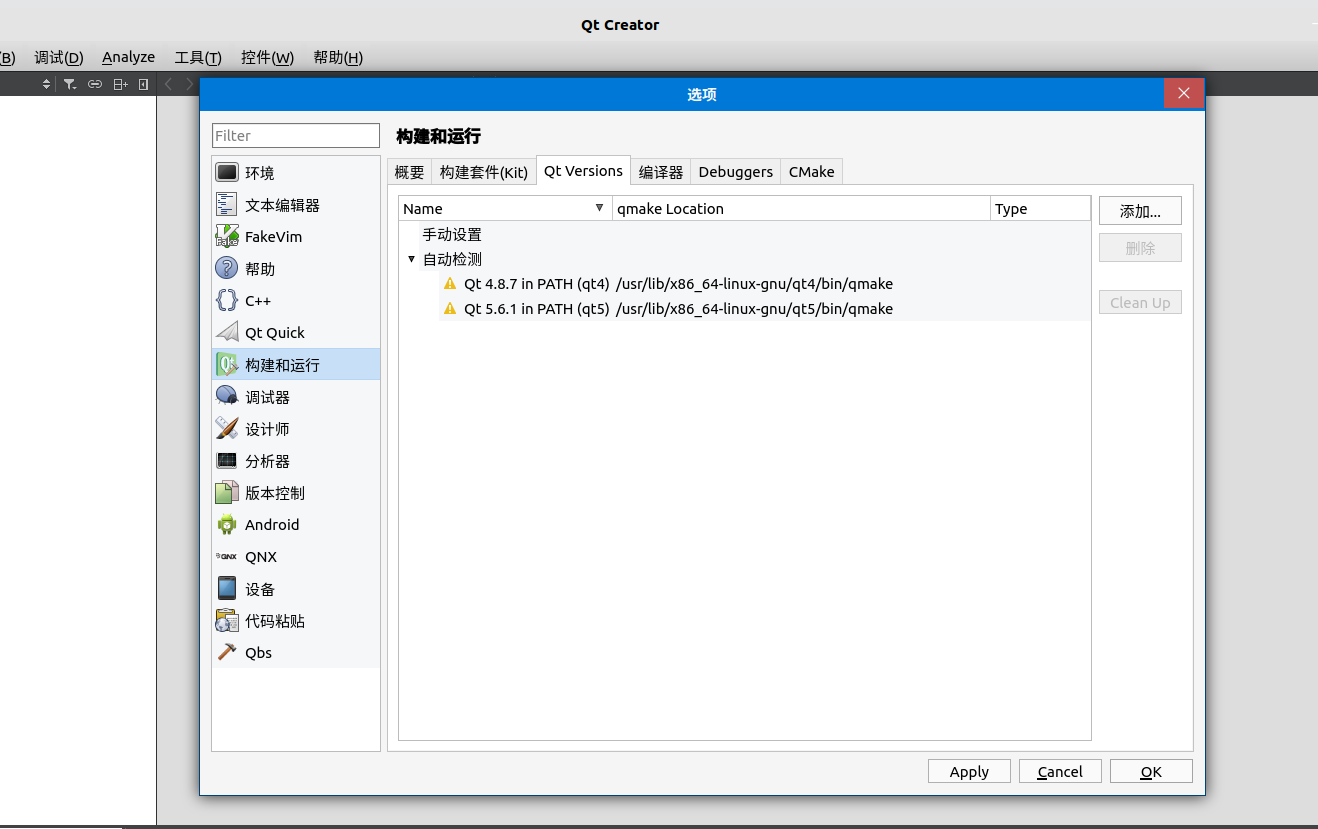Select the Qt 5.6.1 in PATH (qt5) row
Viewport: 1318px width, 829px height.
[x=764, y=309]
